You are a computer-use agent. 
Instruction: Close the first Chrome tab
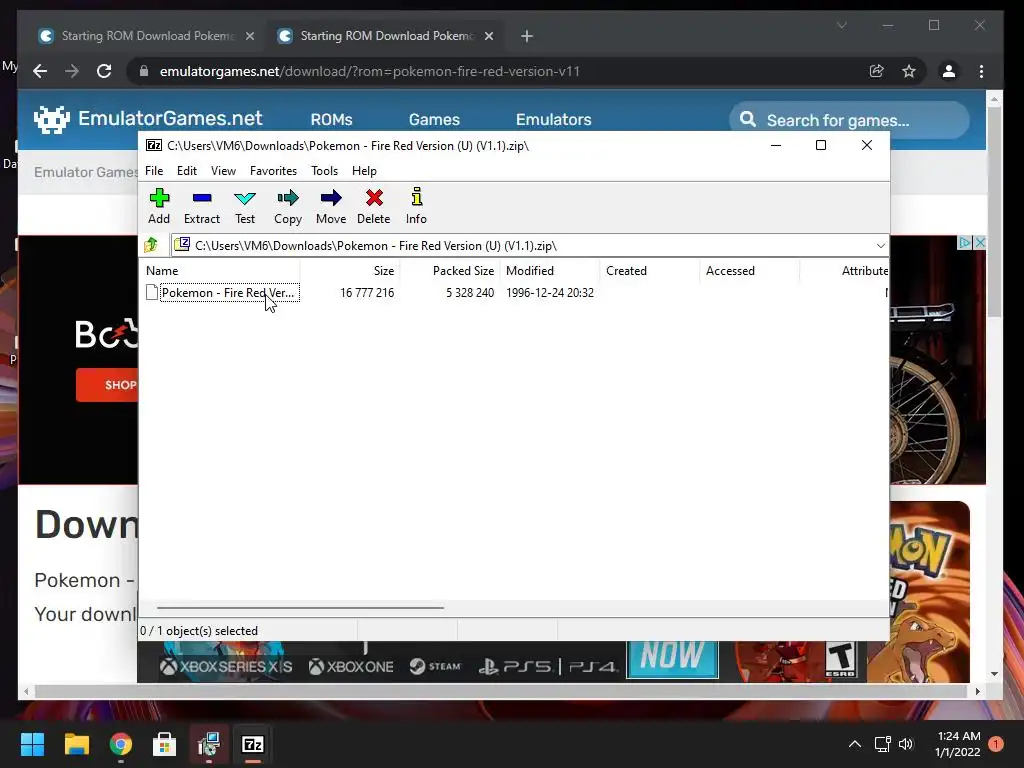pos(249,36)
